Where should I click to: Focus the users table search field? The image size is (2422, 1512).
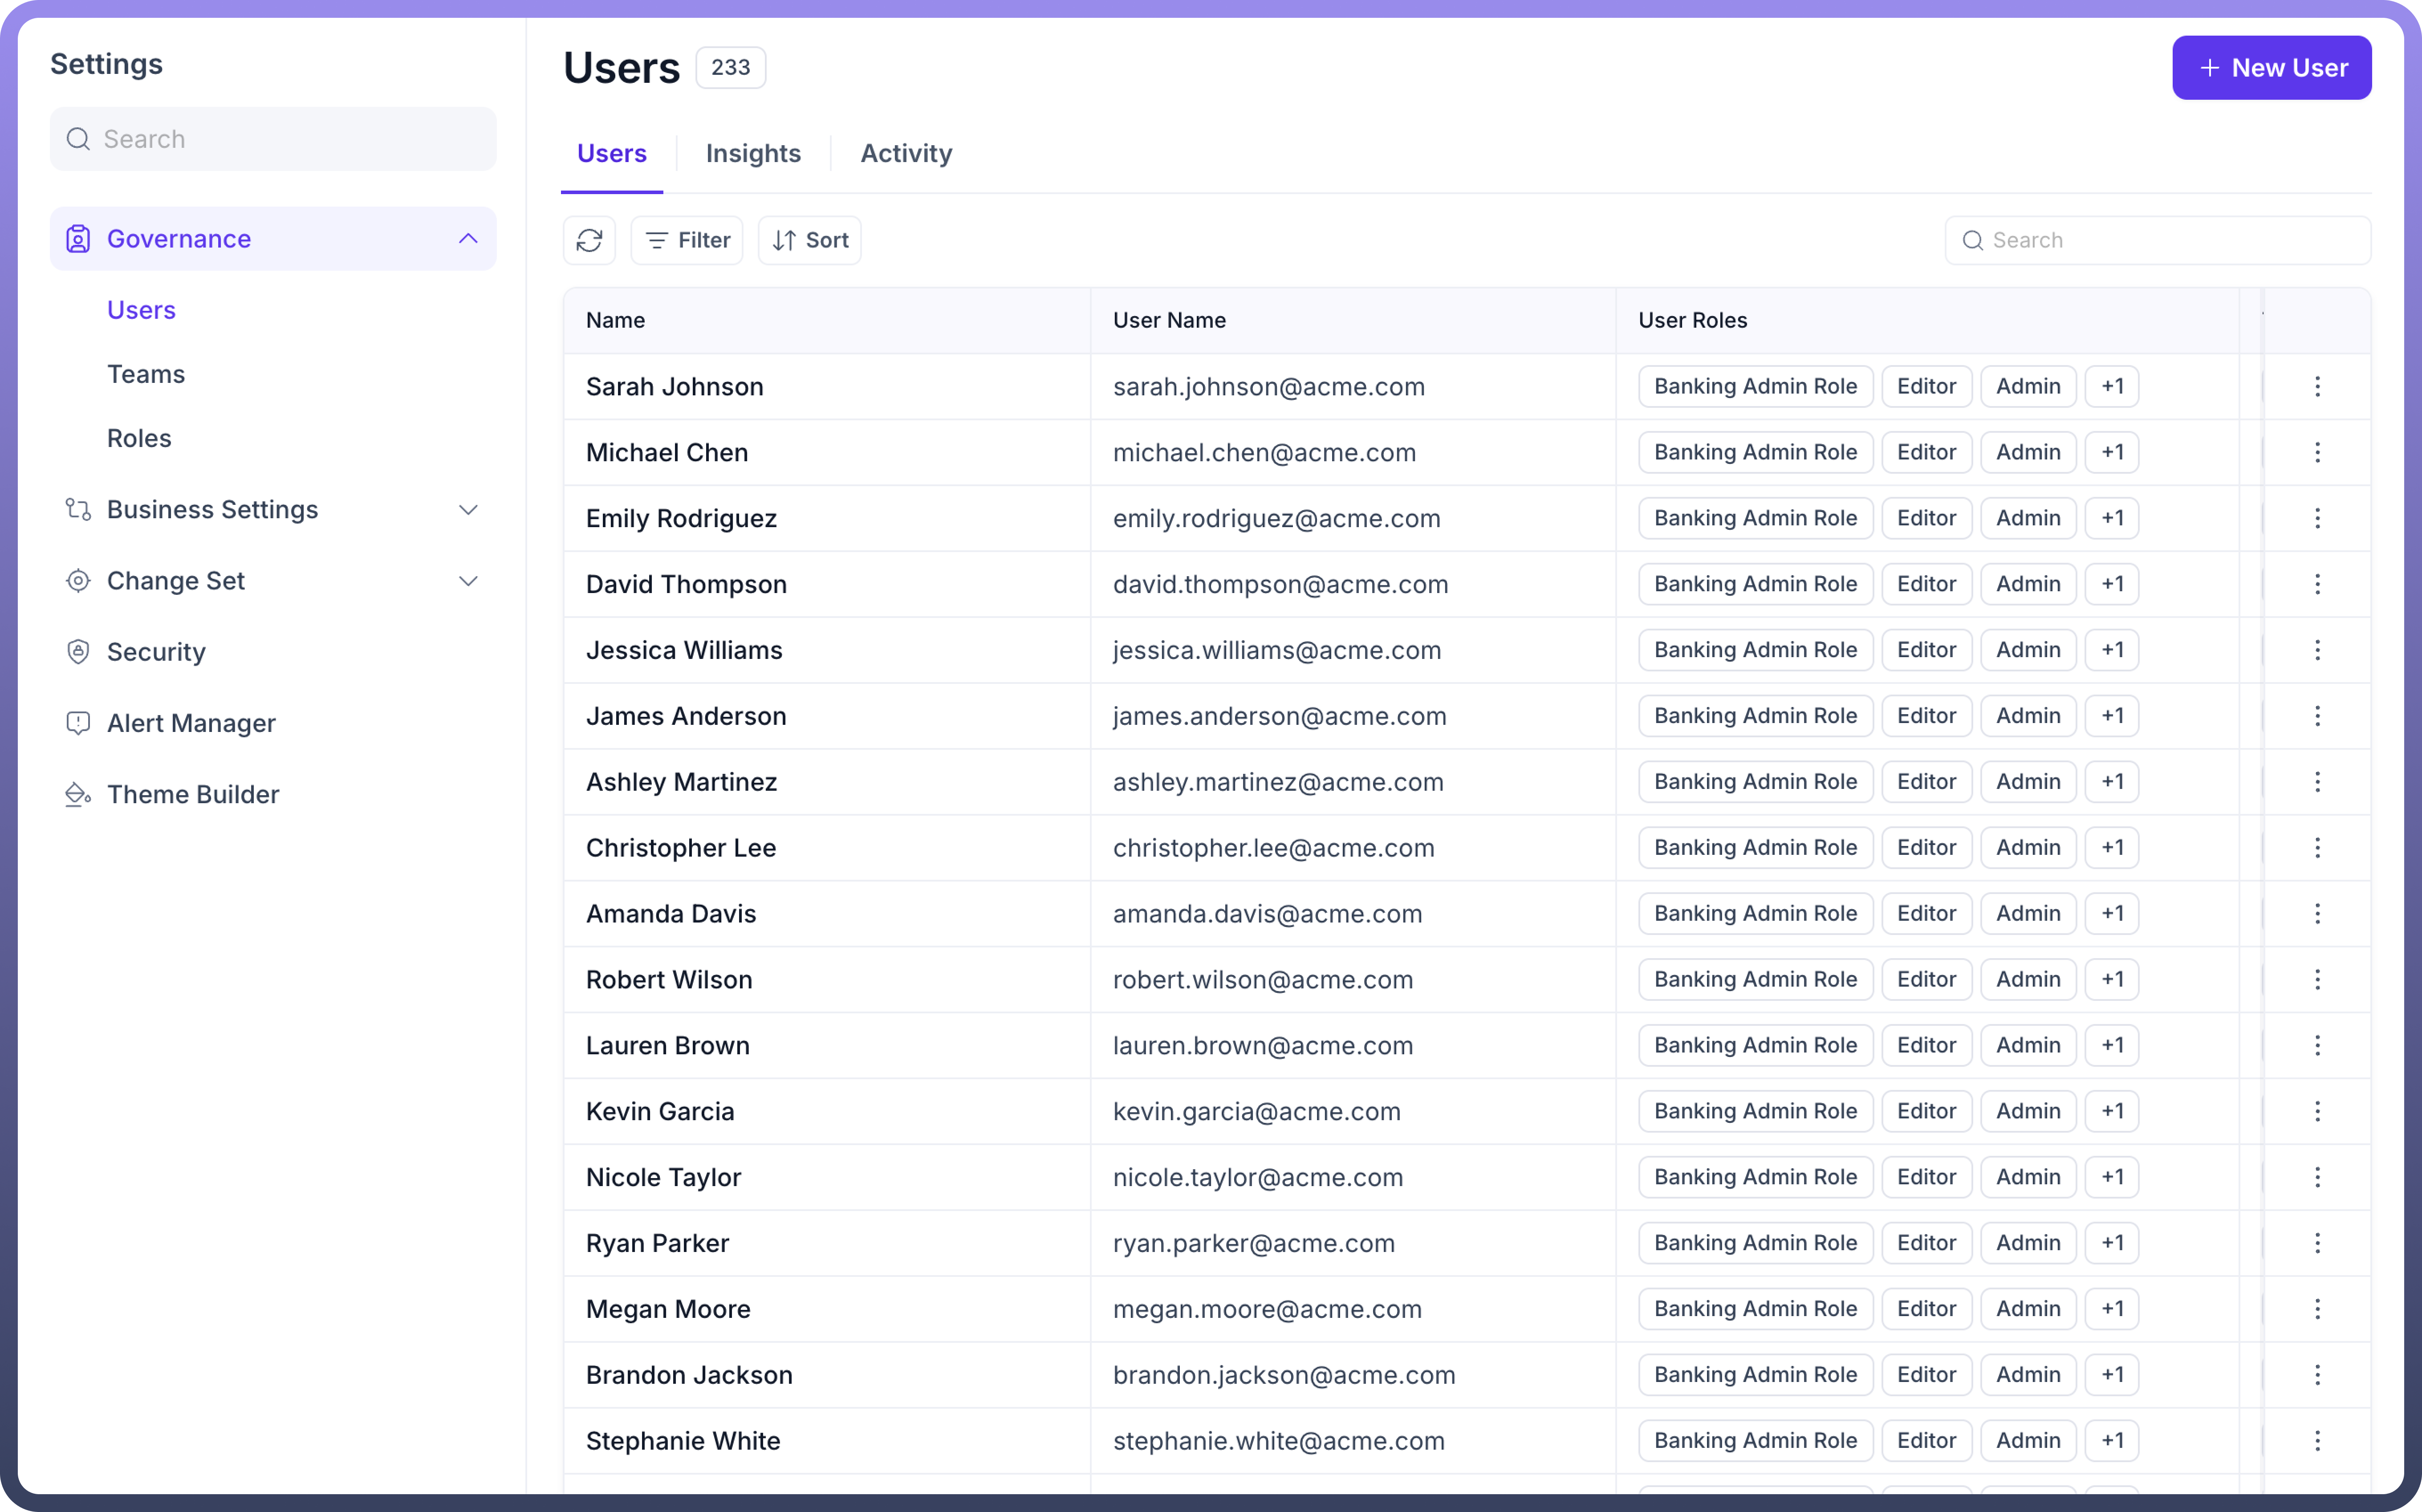(2170, 240)
